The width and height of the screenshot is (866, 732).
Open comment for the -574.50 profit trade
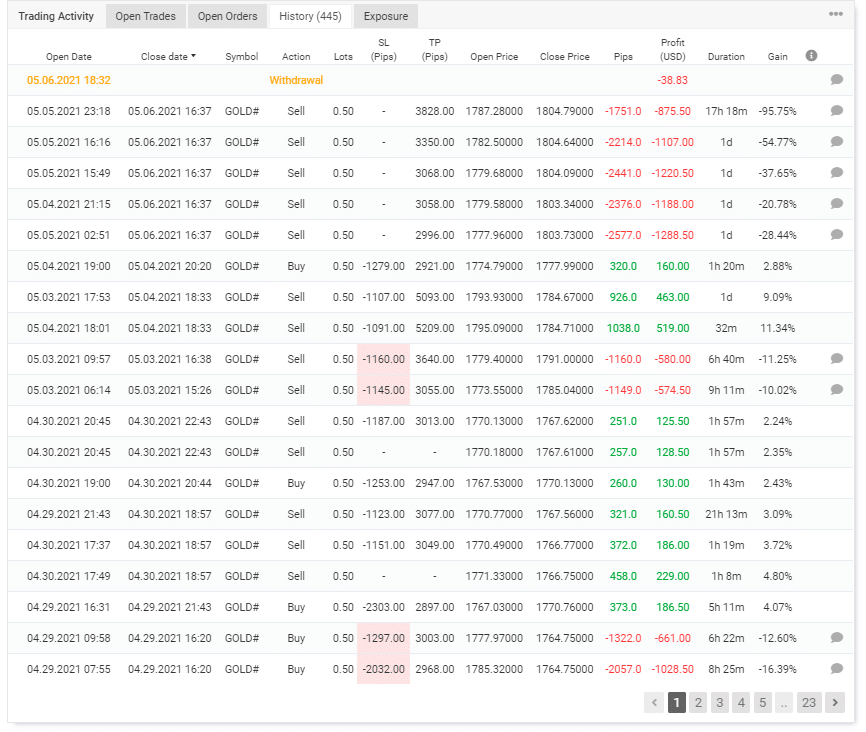click(837, 389)
